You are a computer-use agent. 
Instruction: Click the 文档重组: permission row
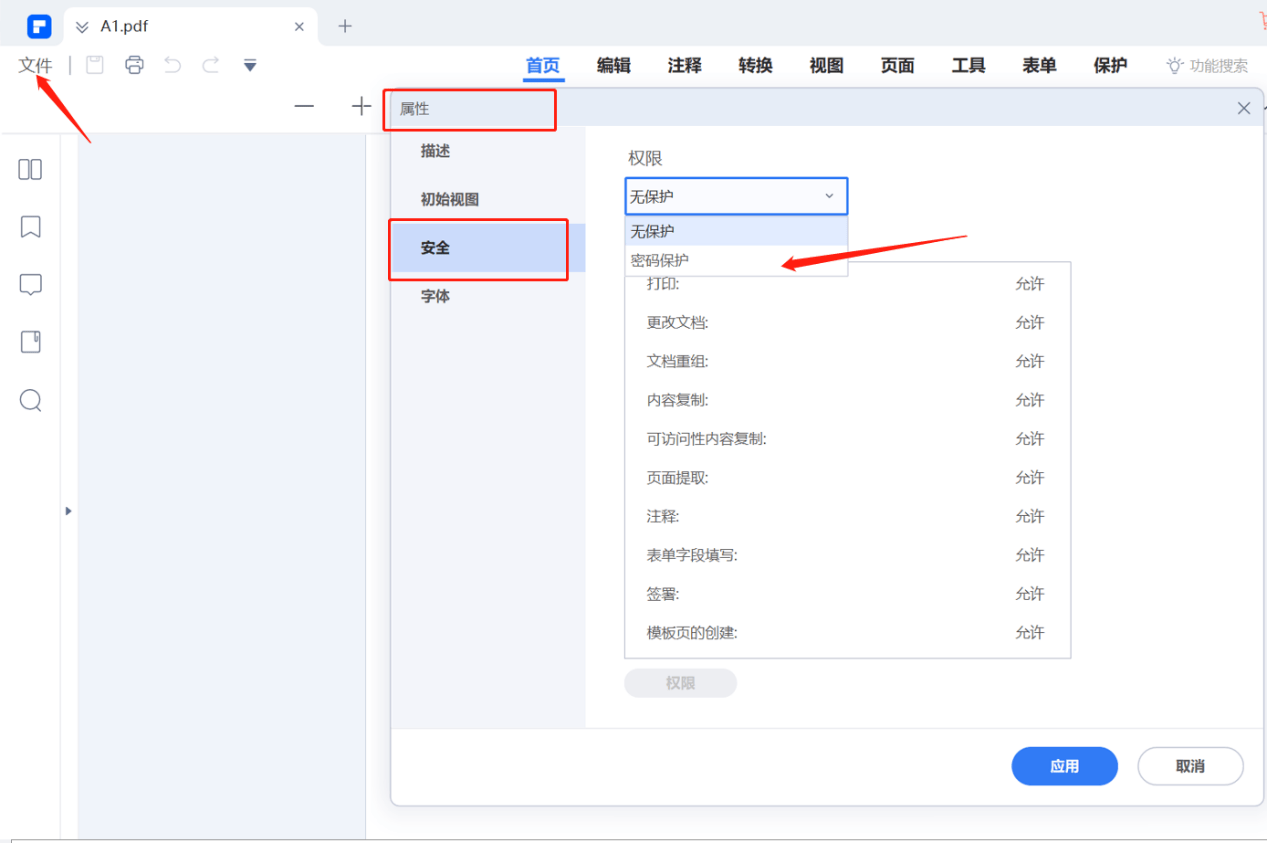point(847,361)
